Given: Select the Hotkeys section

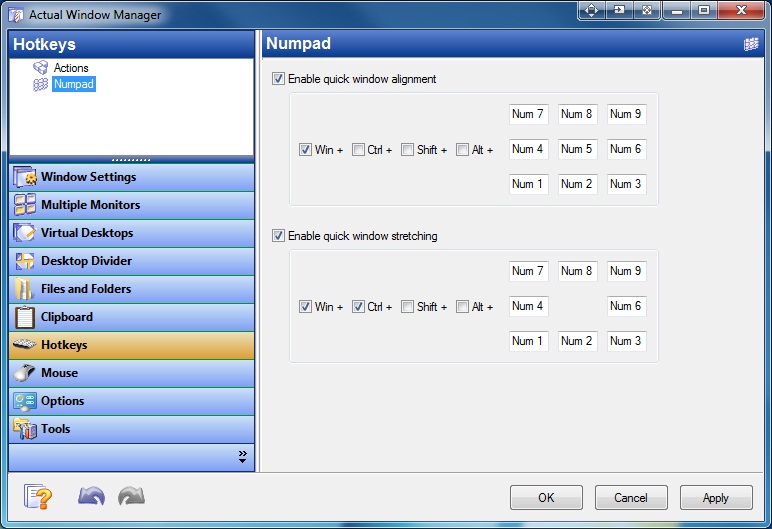Looking at the screenshot, I should pos(131,345).
